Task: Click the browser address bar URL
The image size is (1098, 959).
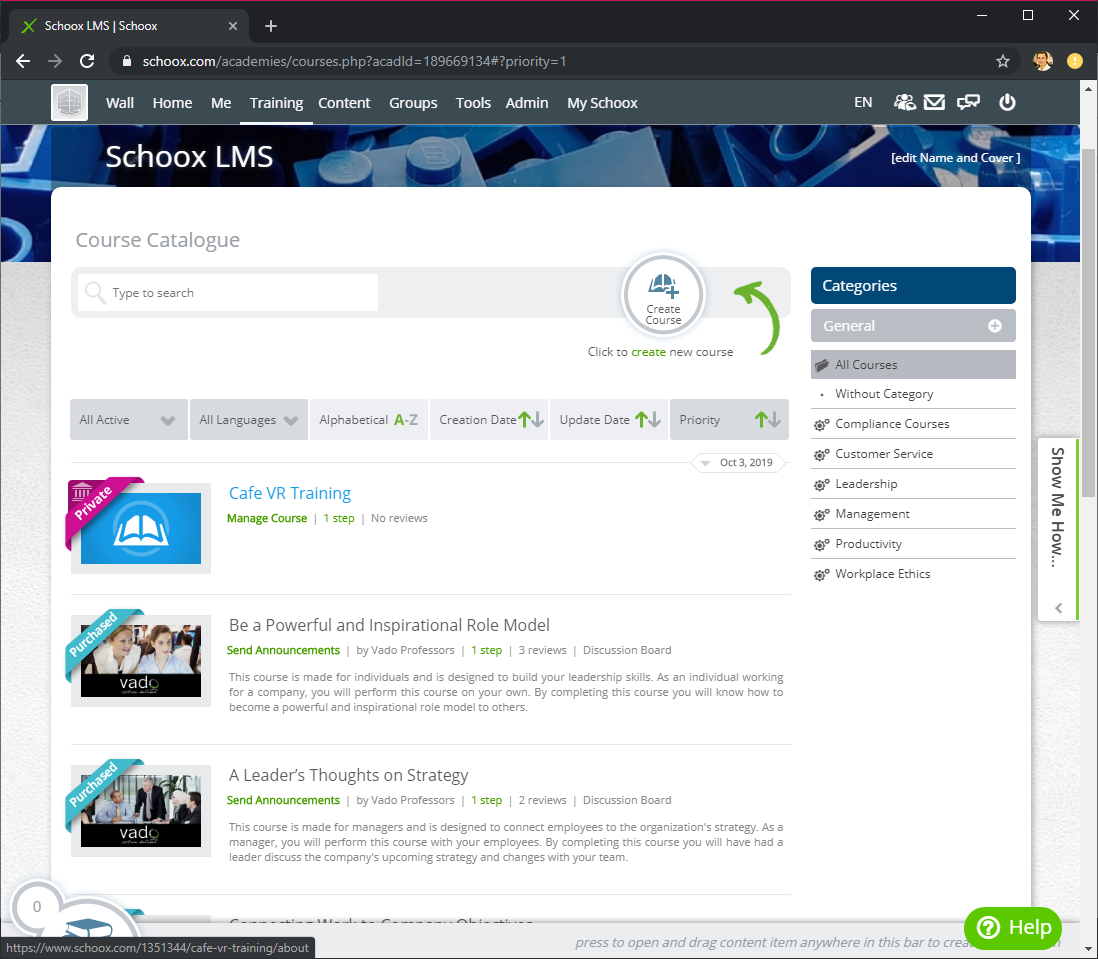Action: click(354, 62)
